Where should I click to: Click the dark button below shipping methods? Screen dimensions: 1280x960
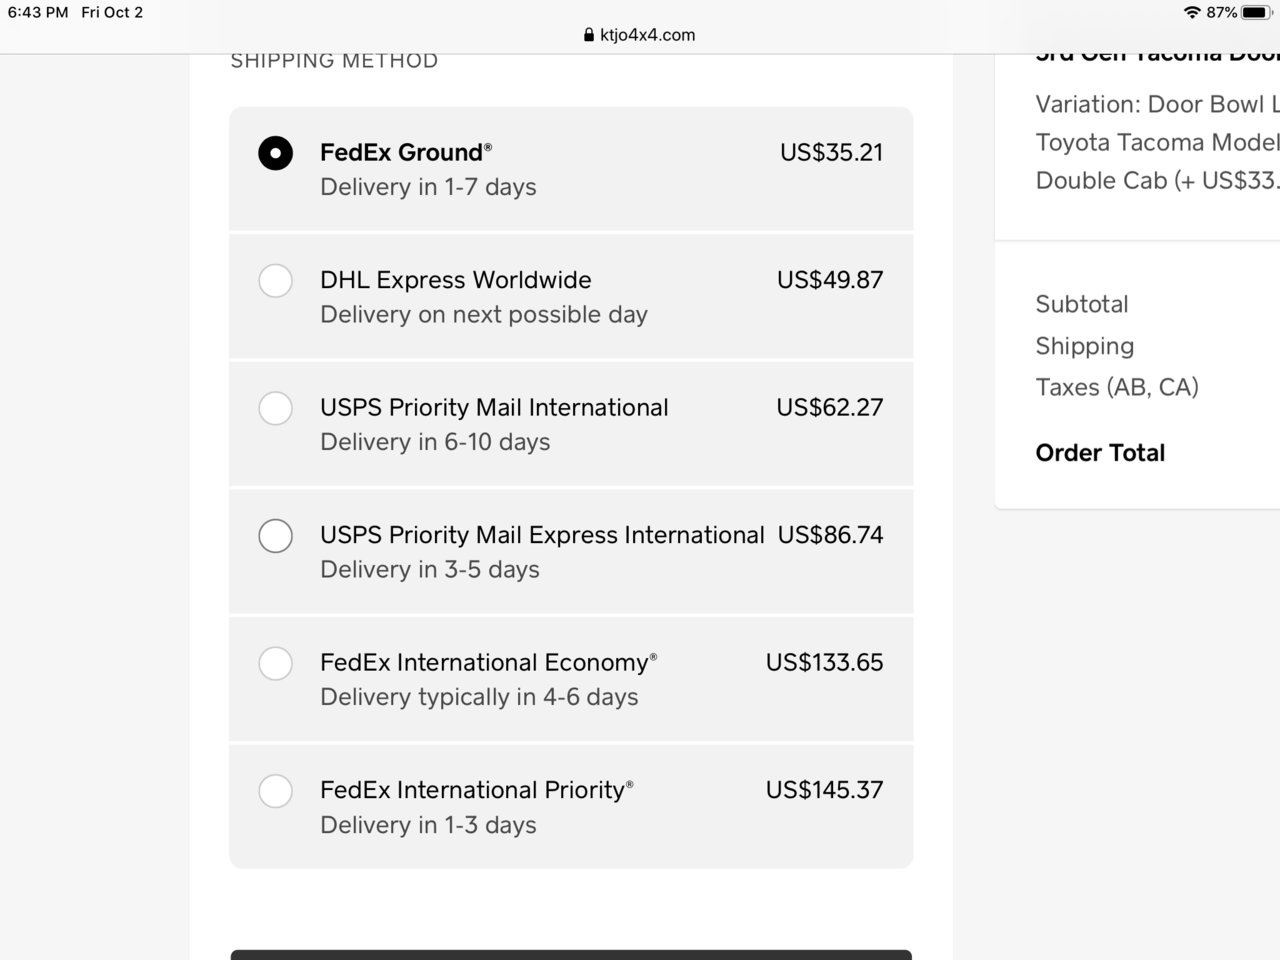tap(571, 955)
